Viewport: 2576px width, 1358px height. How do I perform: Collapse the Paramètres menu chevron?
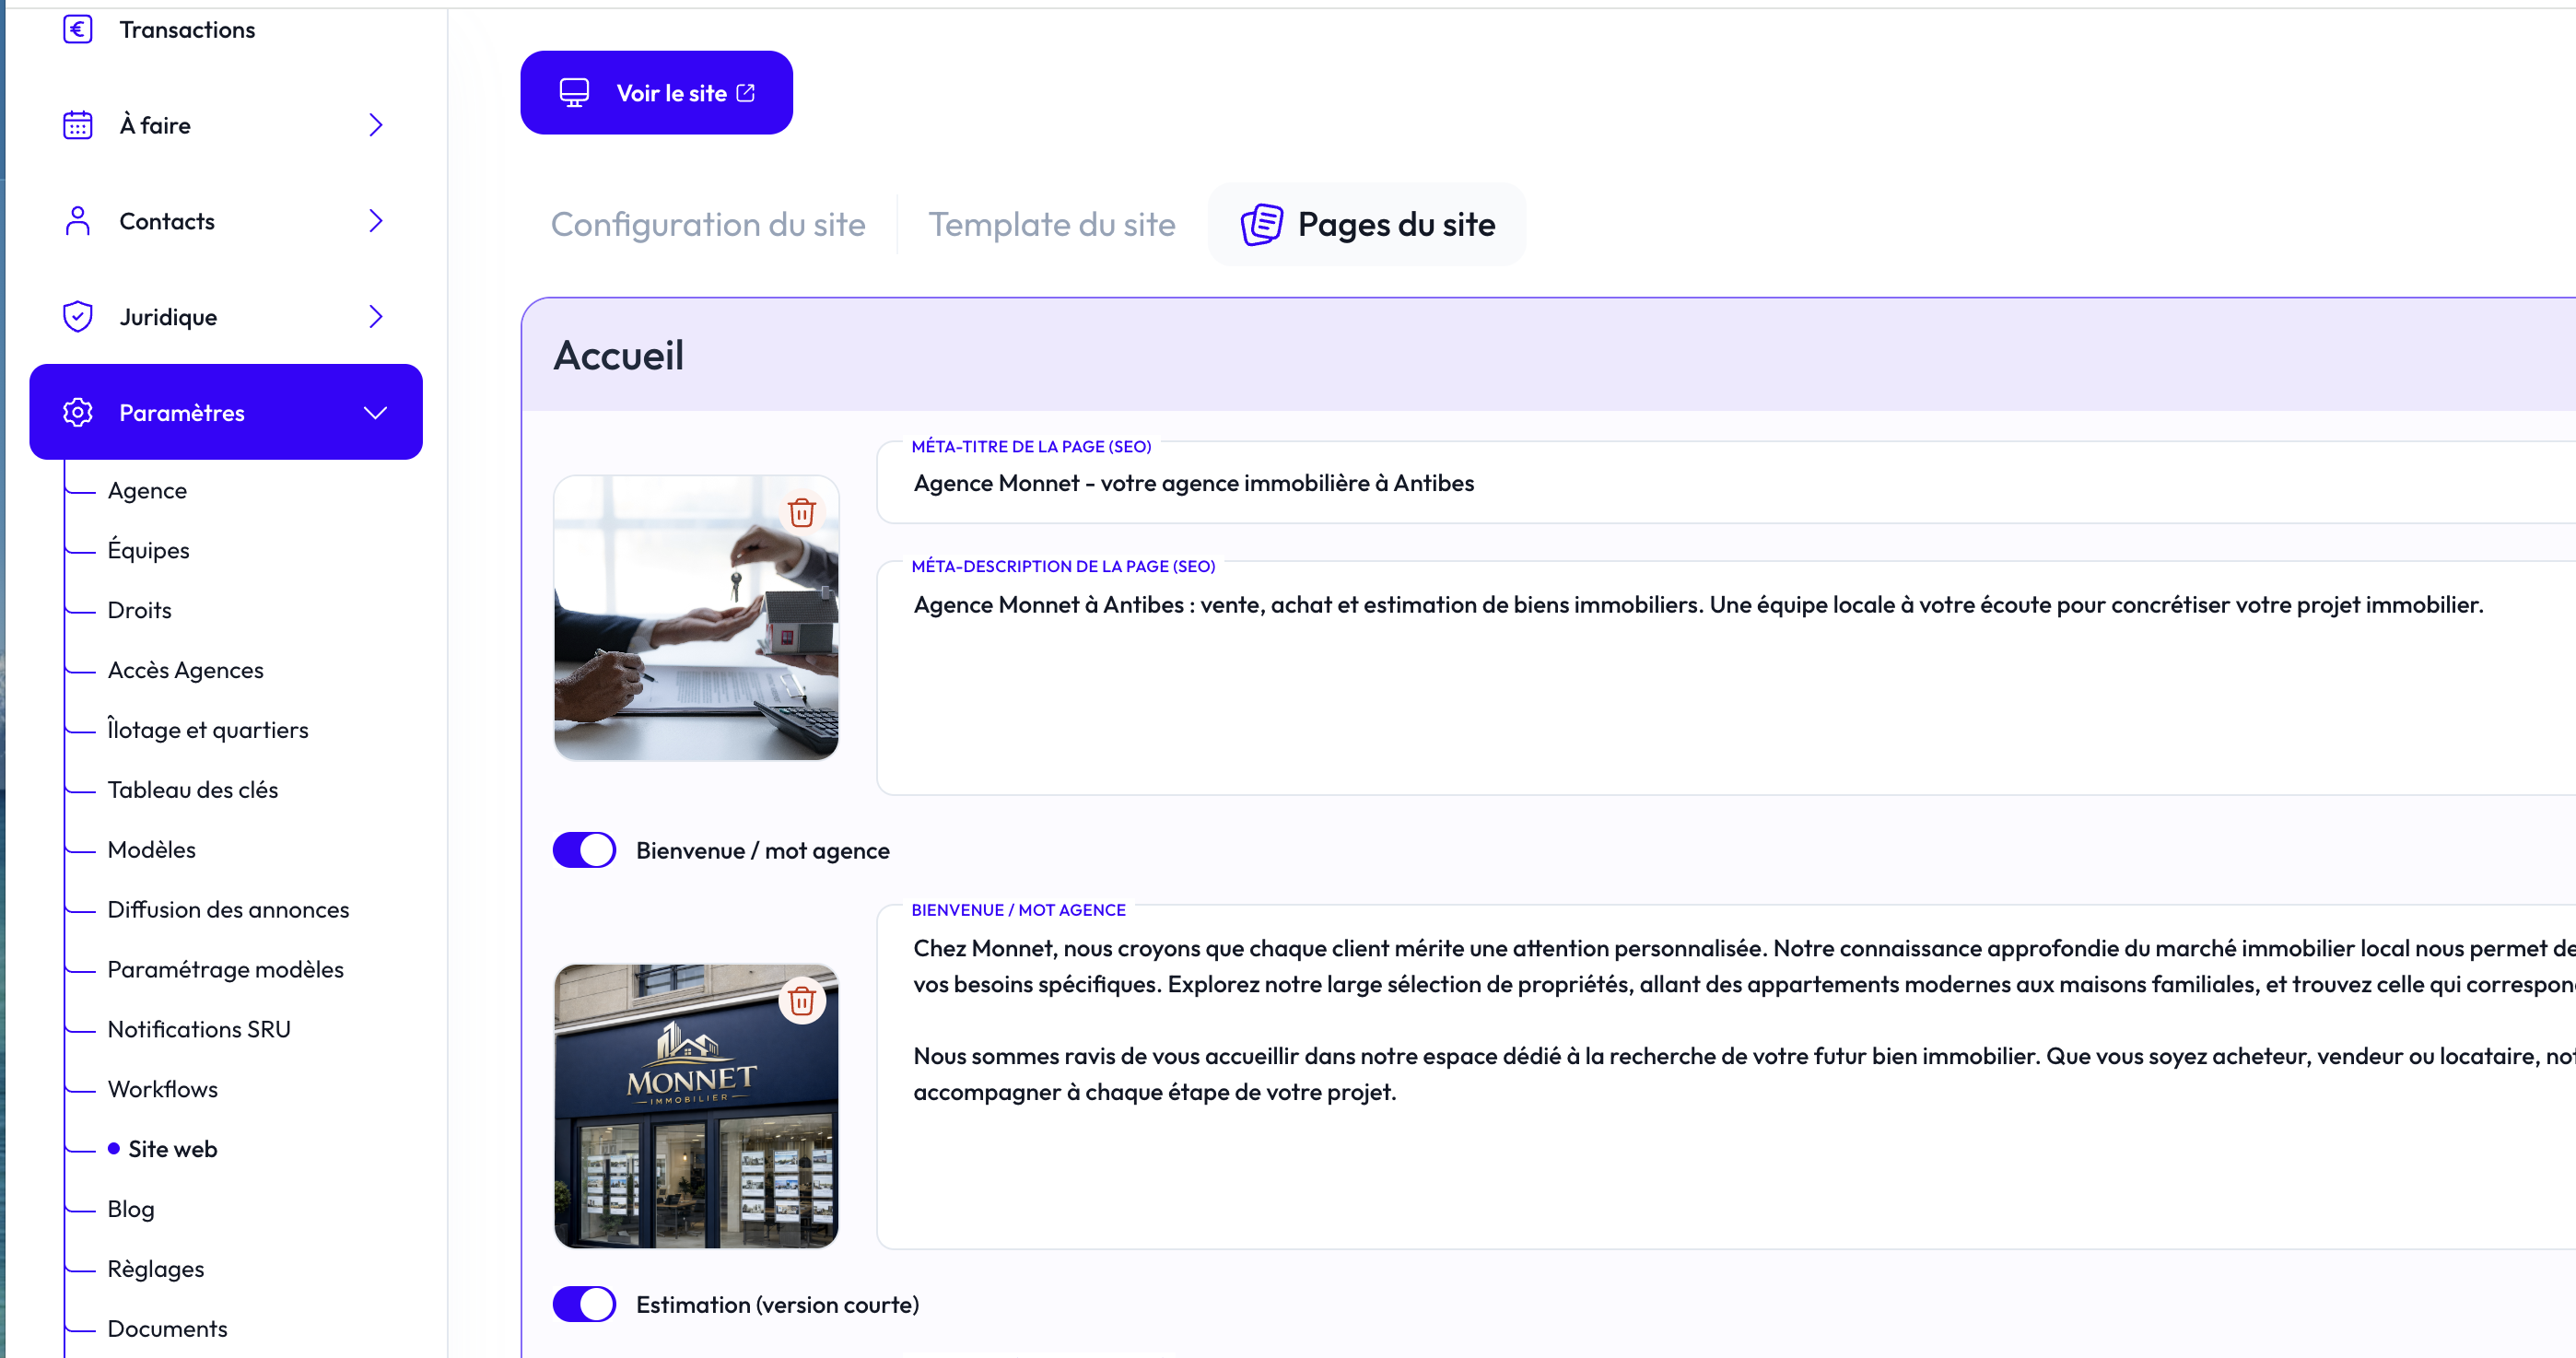click(376, 412)
